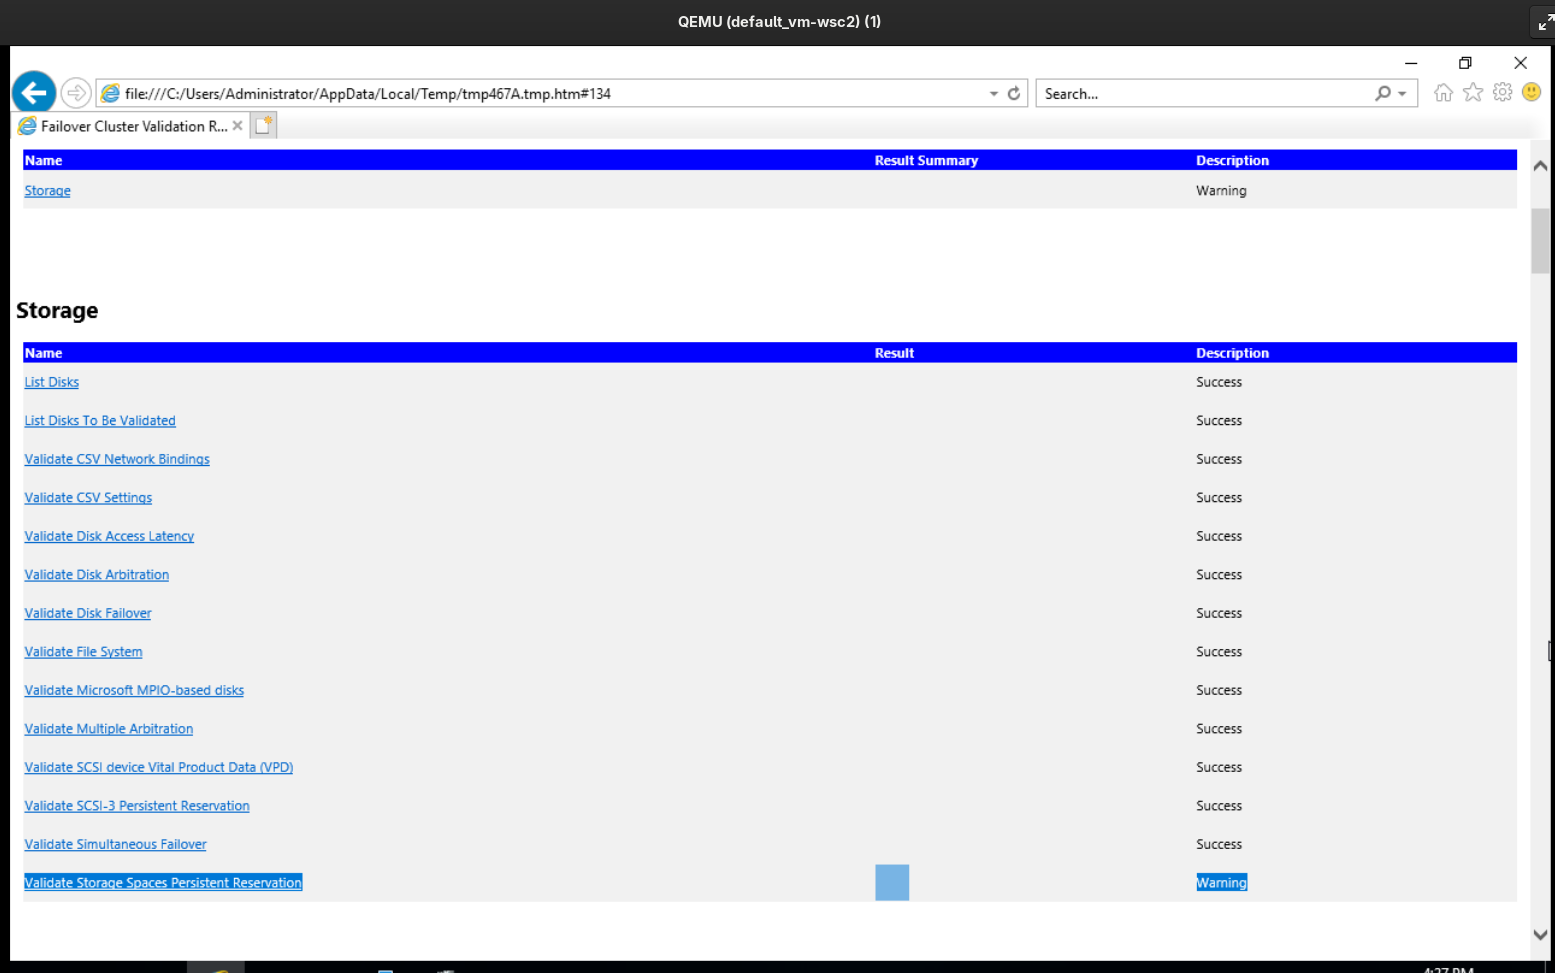The width and height of the screenshot is (1555, 973).
Task: Open Validate SCSI device Vital Product Data link
Action: point(159,767)
